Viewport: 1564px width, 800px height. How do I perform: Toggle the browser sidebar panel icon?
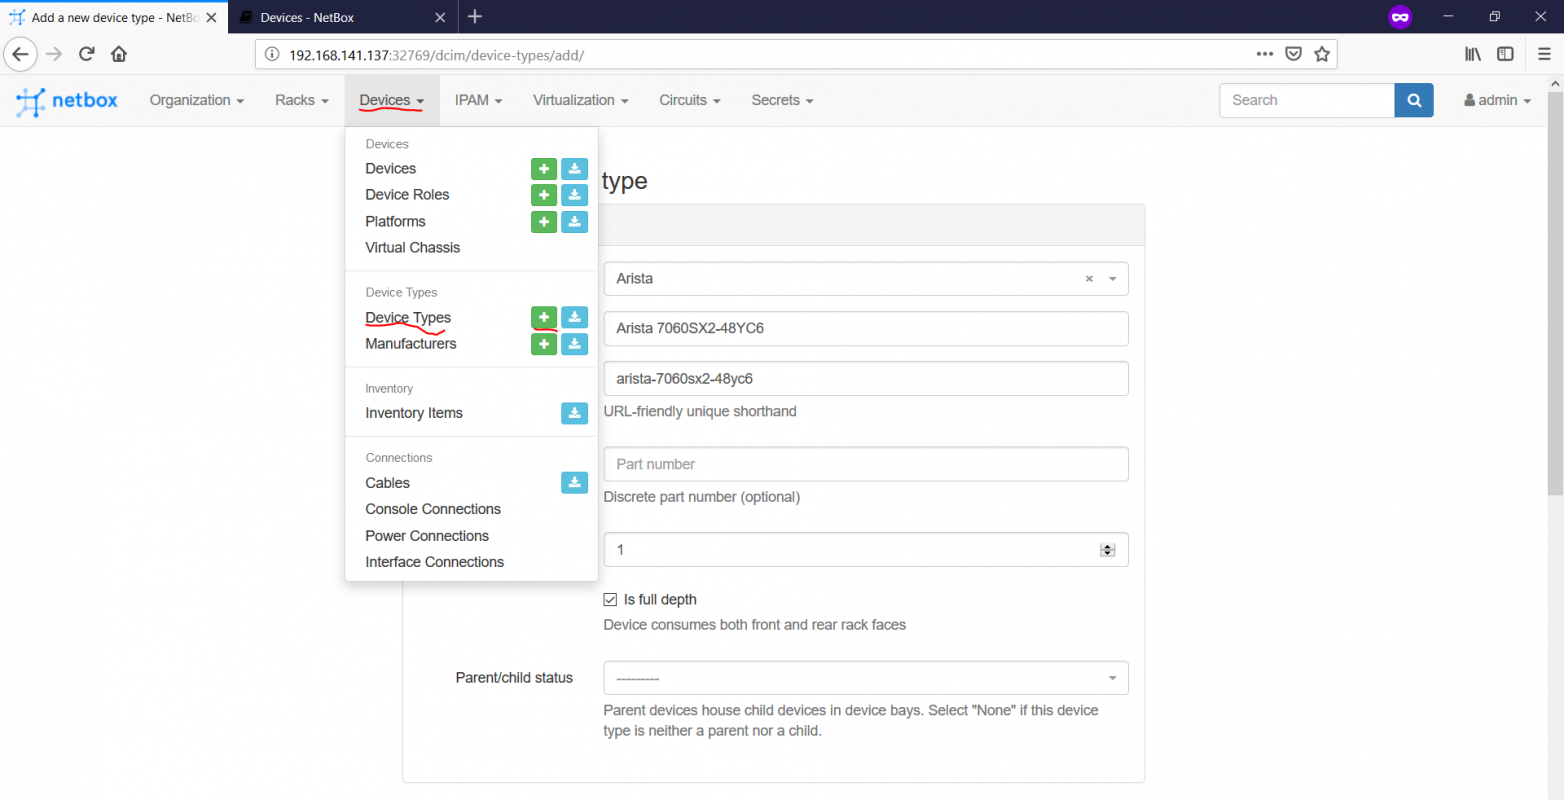tap(1505, 54)
